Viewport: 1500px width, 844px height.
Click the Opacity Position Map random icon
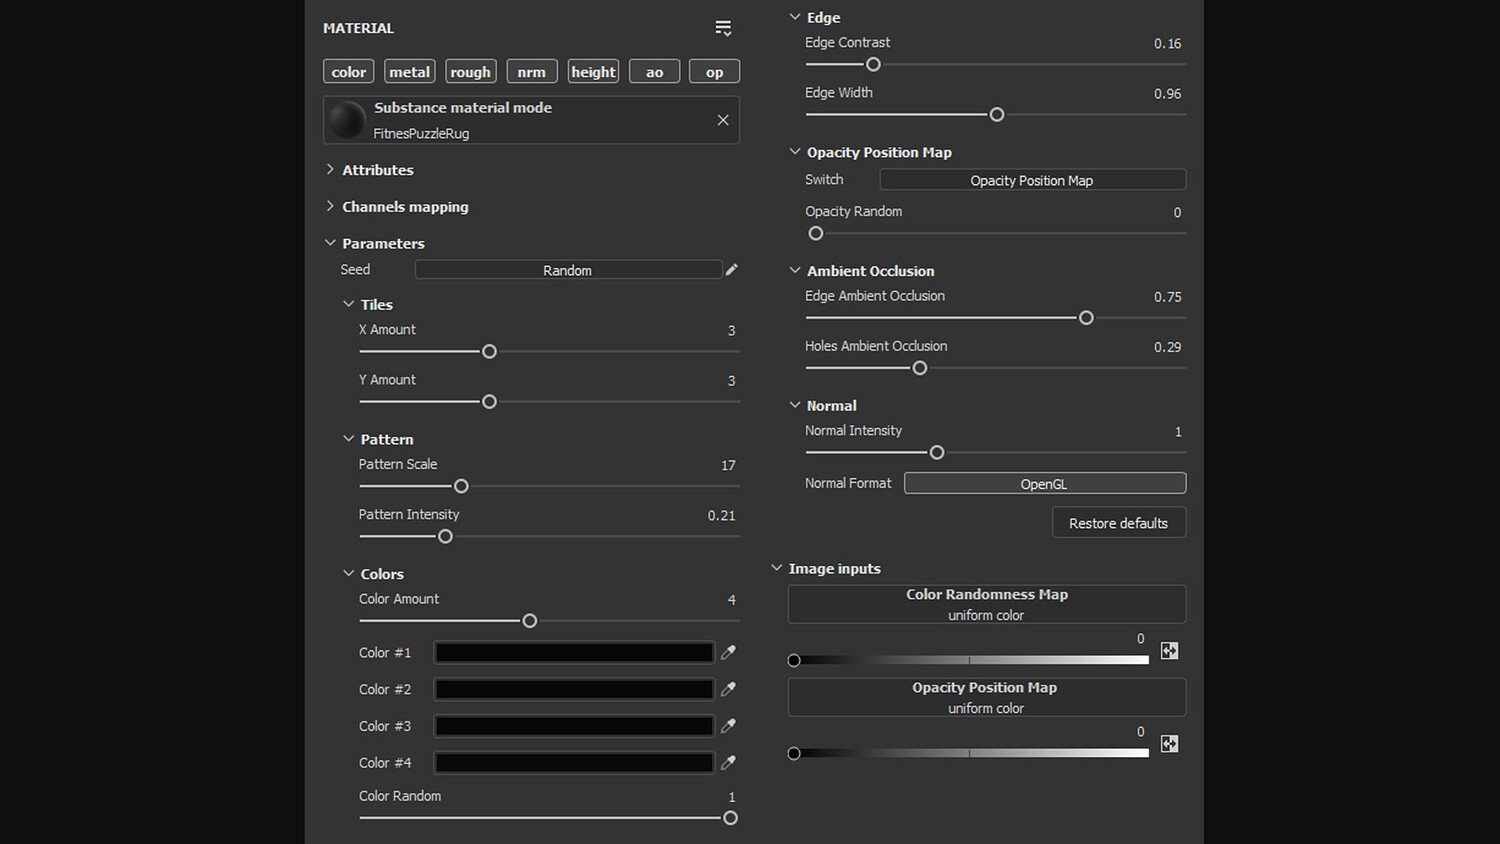pyautogui.click(x=1169, y=744)
